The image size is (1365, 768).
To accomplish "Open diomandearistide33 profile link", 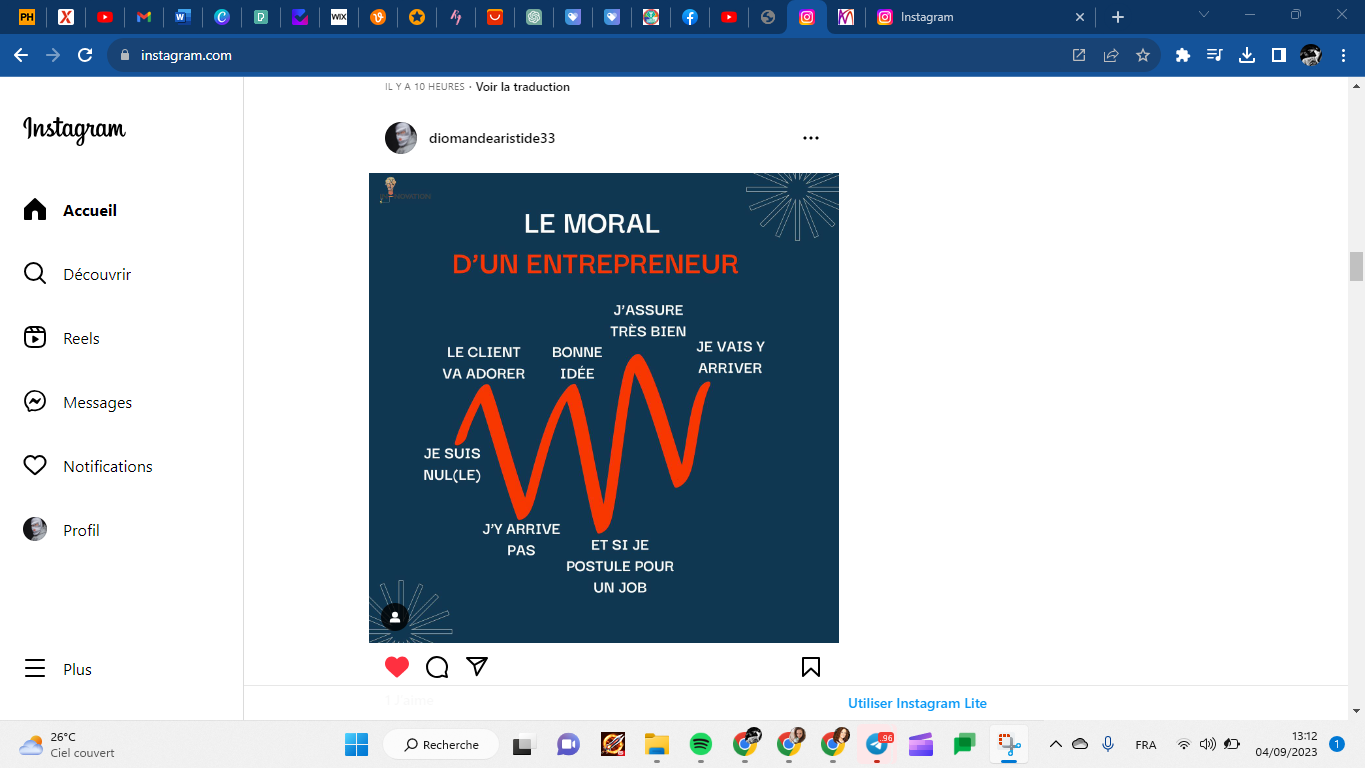I will [491, 138].
